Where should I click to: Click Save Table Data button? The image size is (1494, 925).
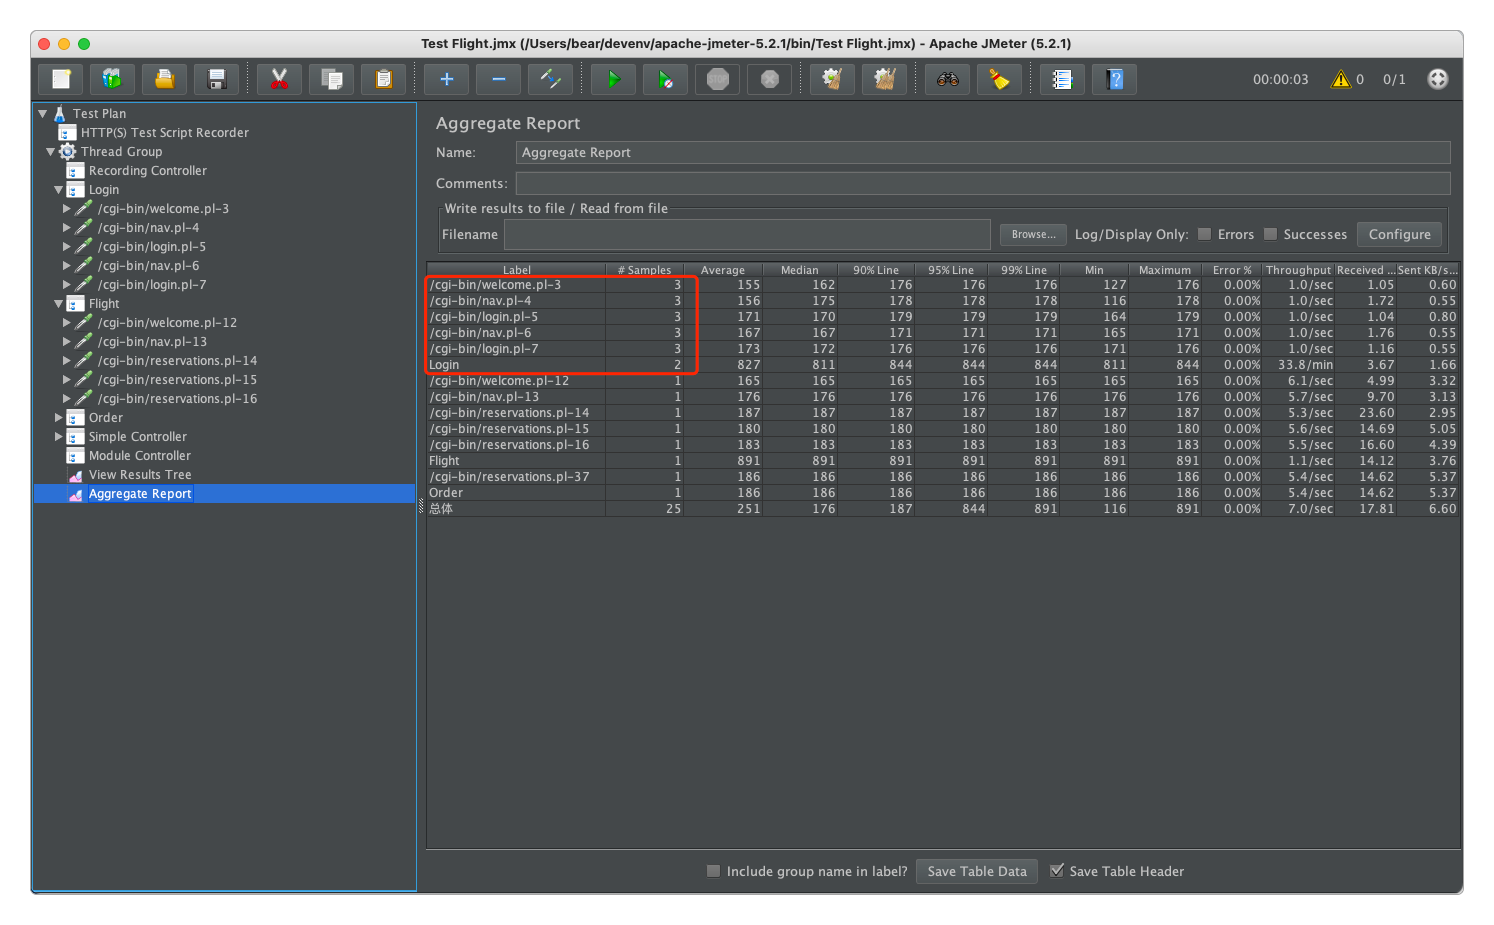point(977,871)
